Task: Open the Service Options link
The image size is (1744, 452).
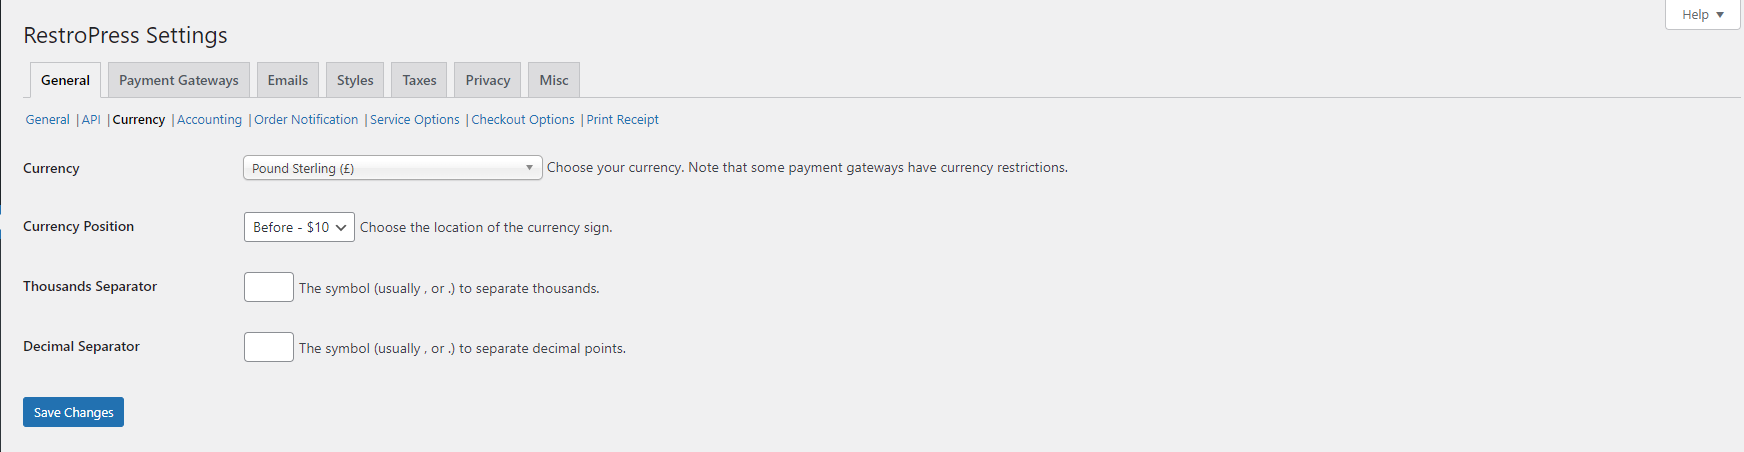Action: point(415,120)
